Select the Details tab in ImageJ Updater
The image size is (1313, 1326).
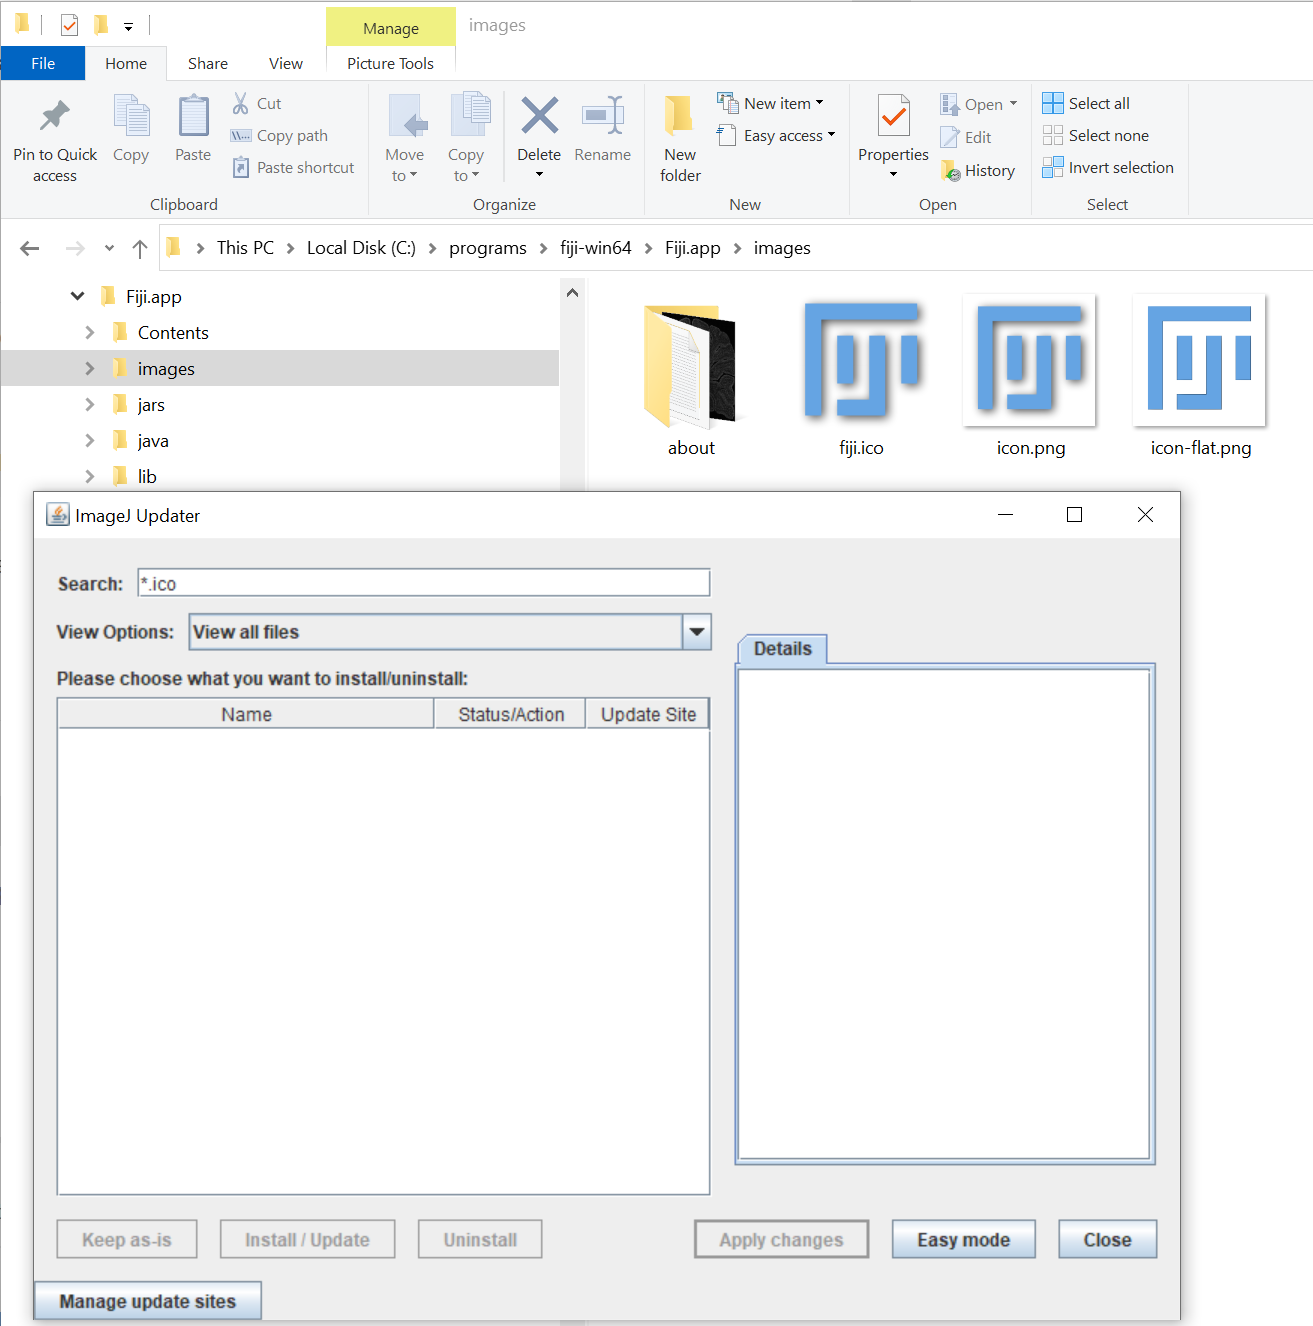782,648
